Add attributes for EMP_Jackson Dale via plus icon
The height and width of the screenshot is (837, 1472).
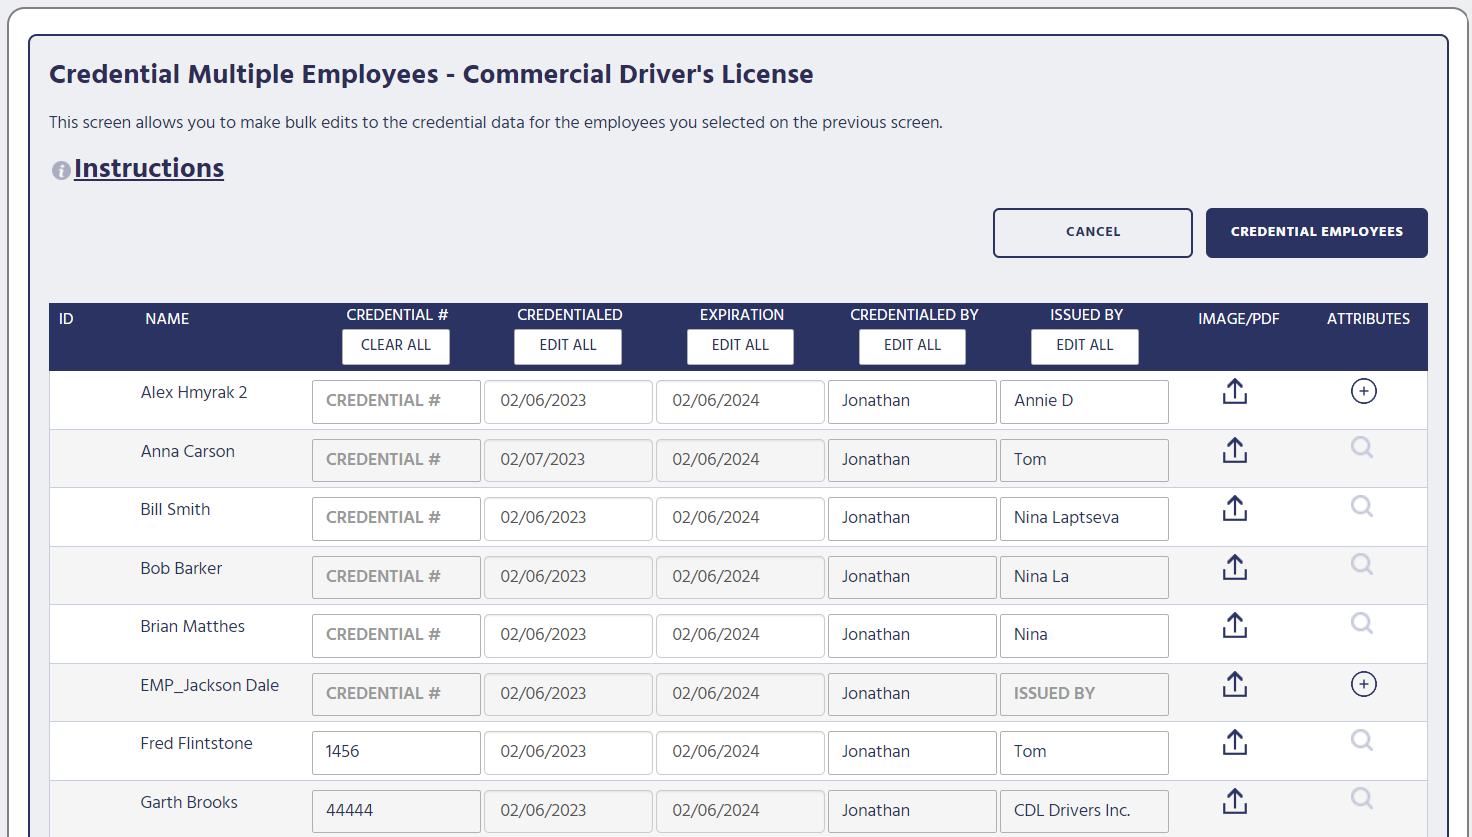pos(1363,684)
